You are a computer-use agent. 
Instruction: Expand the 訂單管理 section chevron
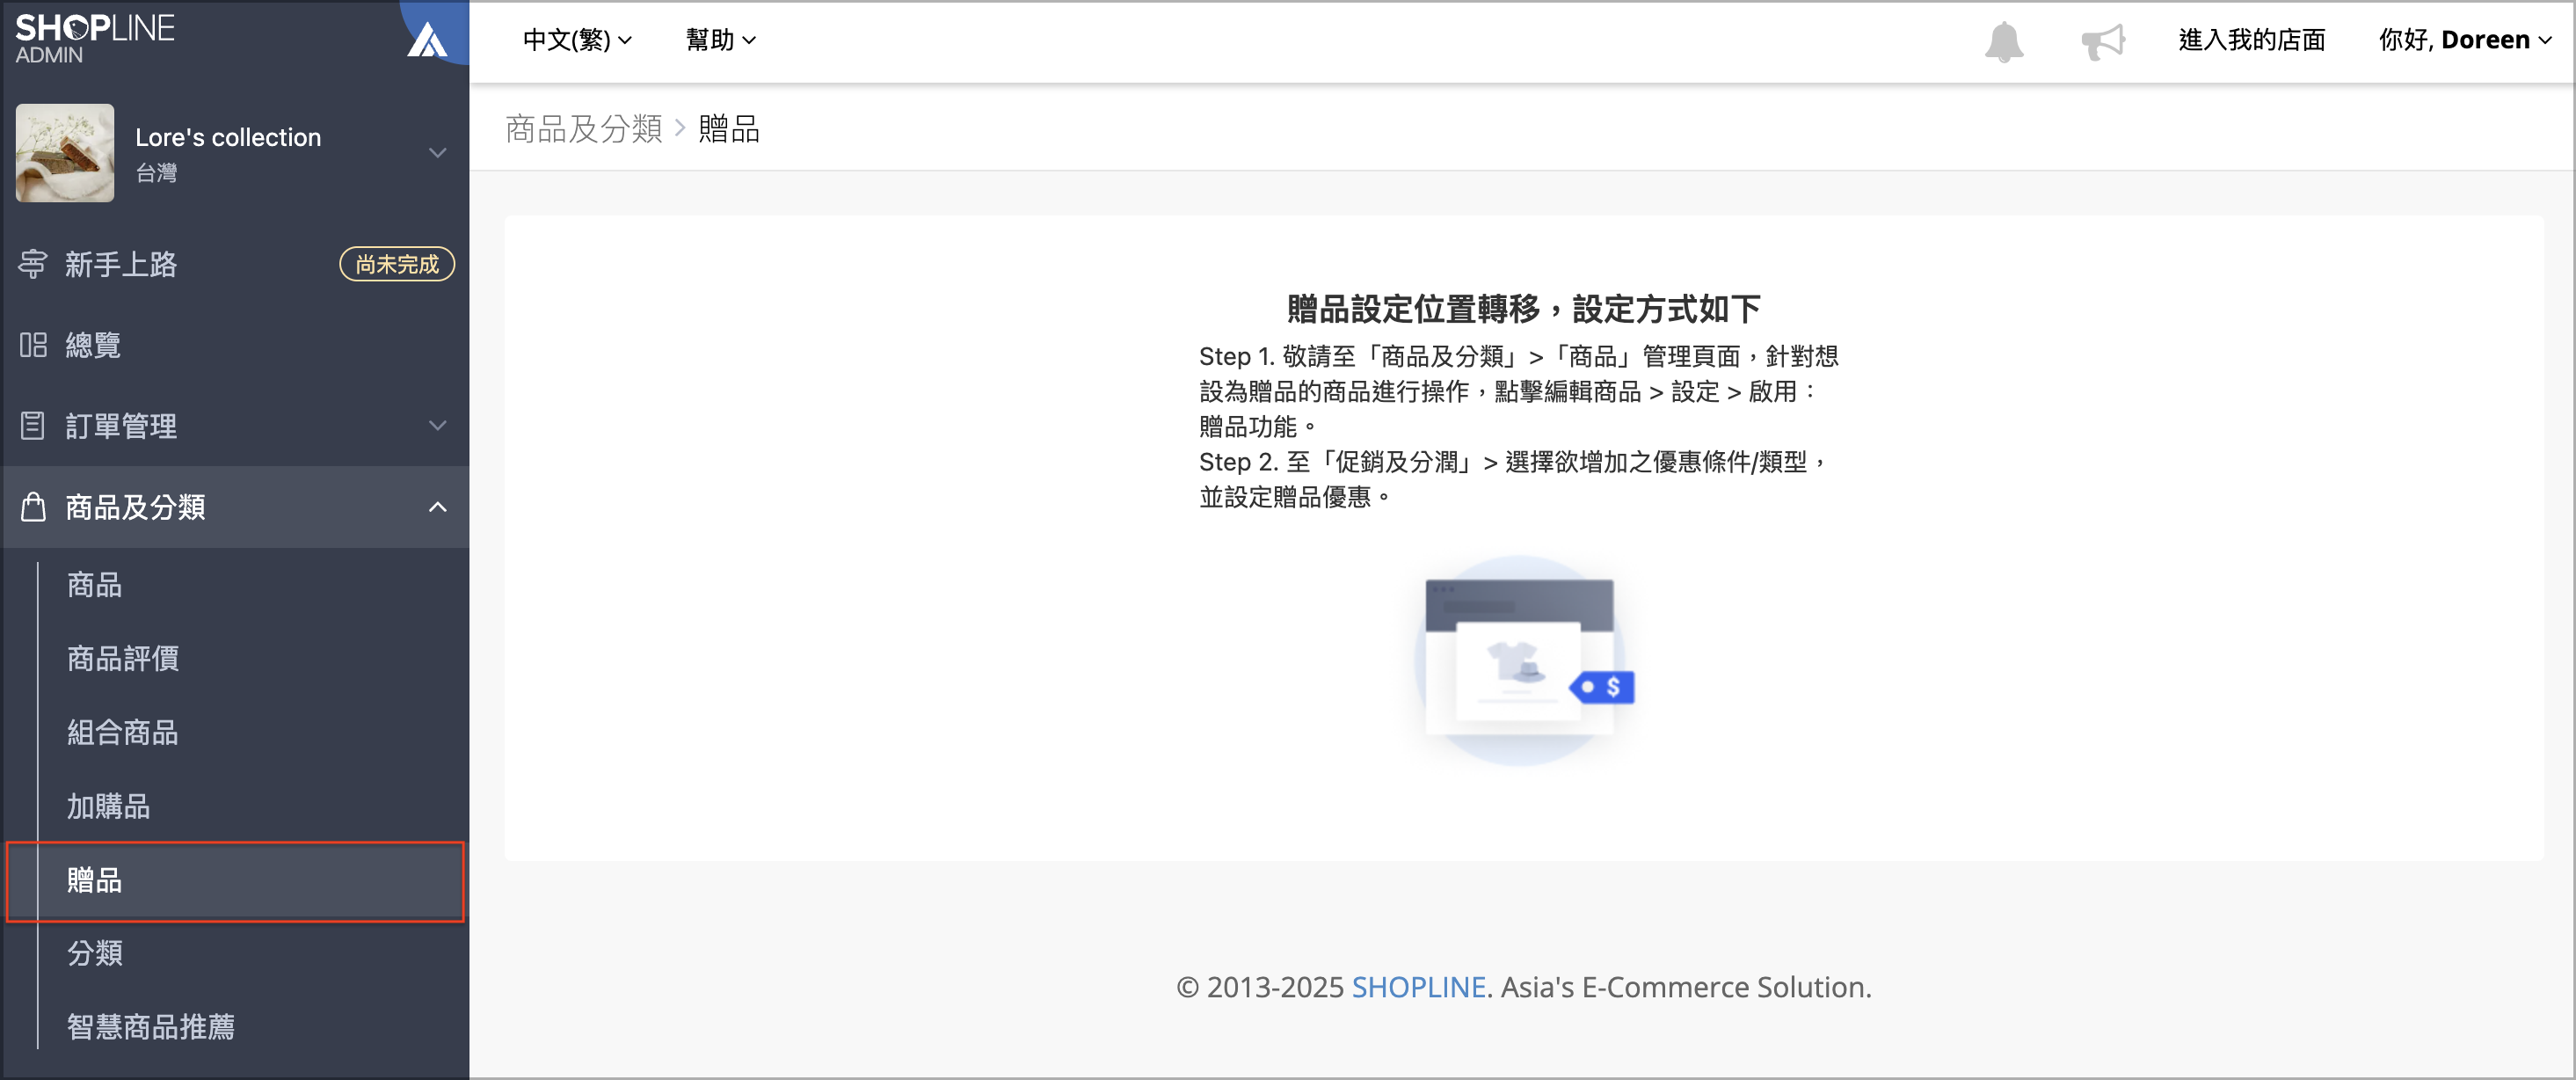[437, 426]
